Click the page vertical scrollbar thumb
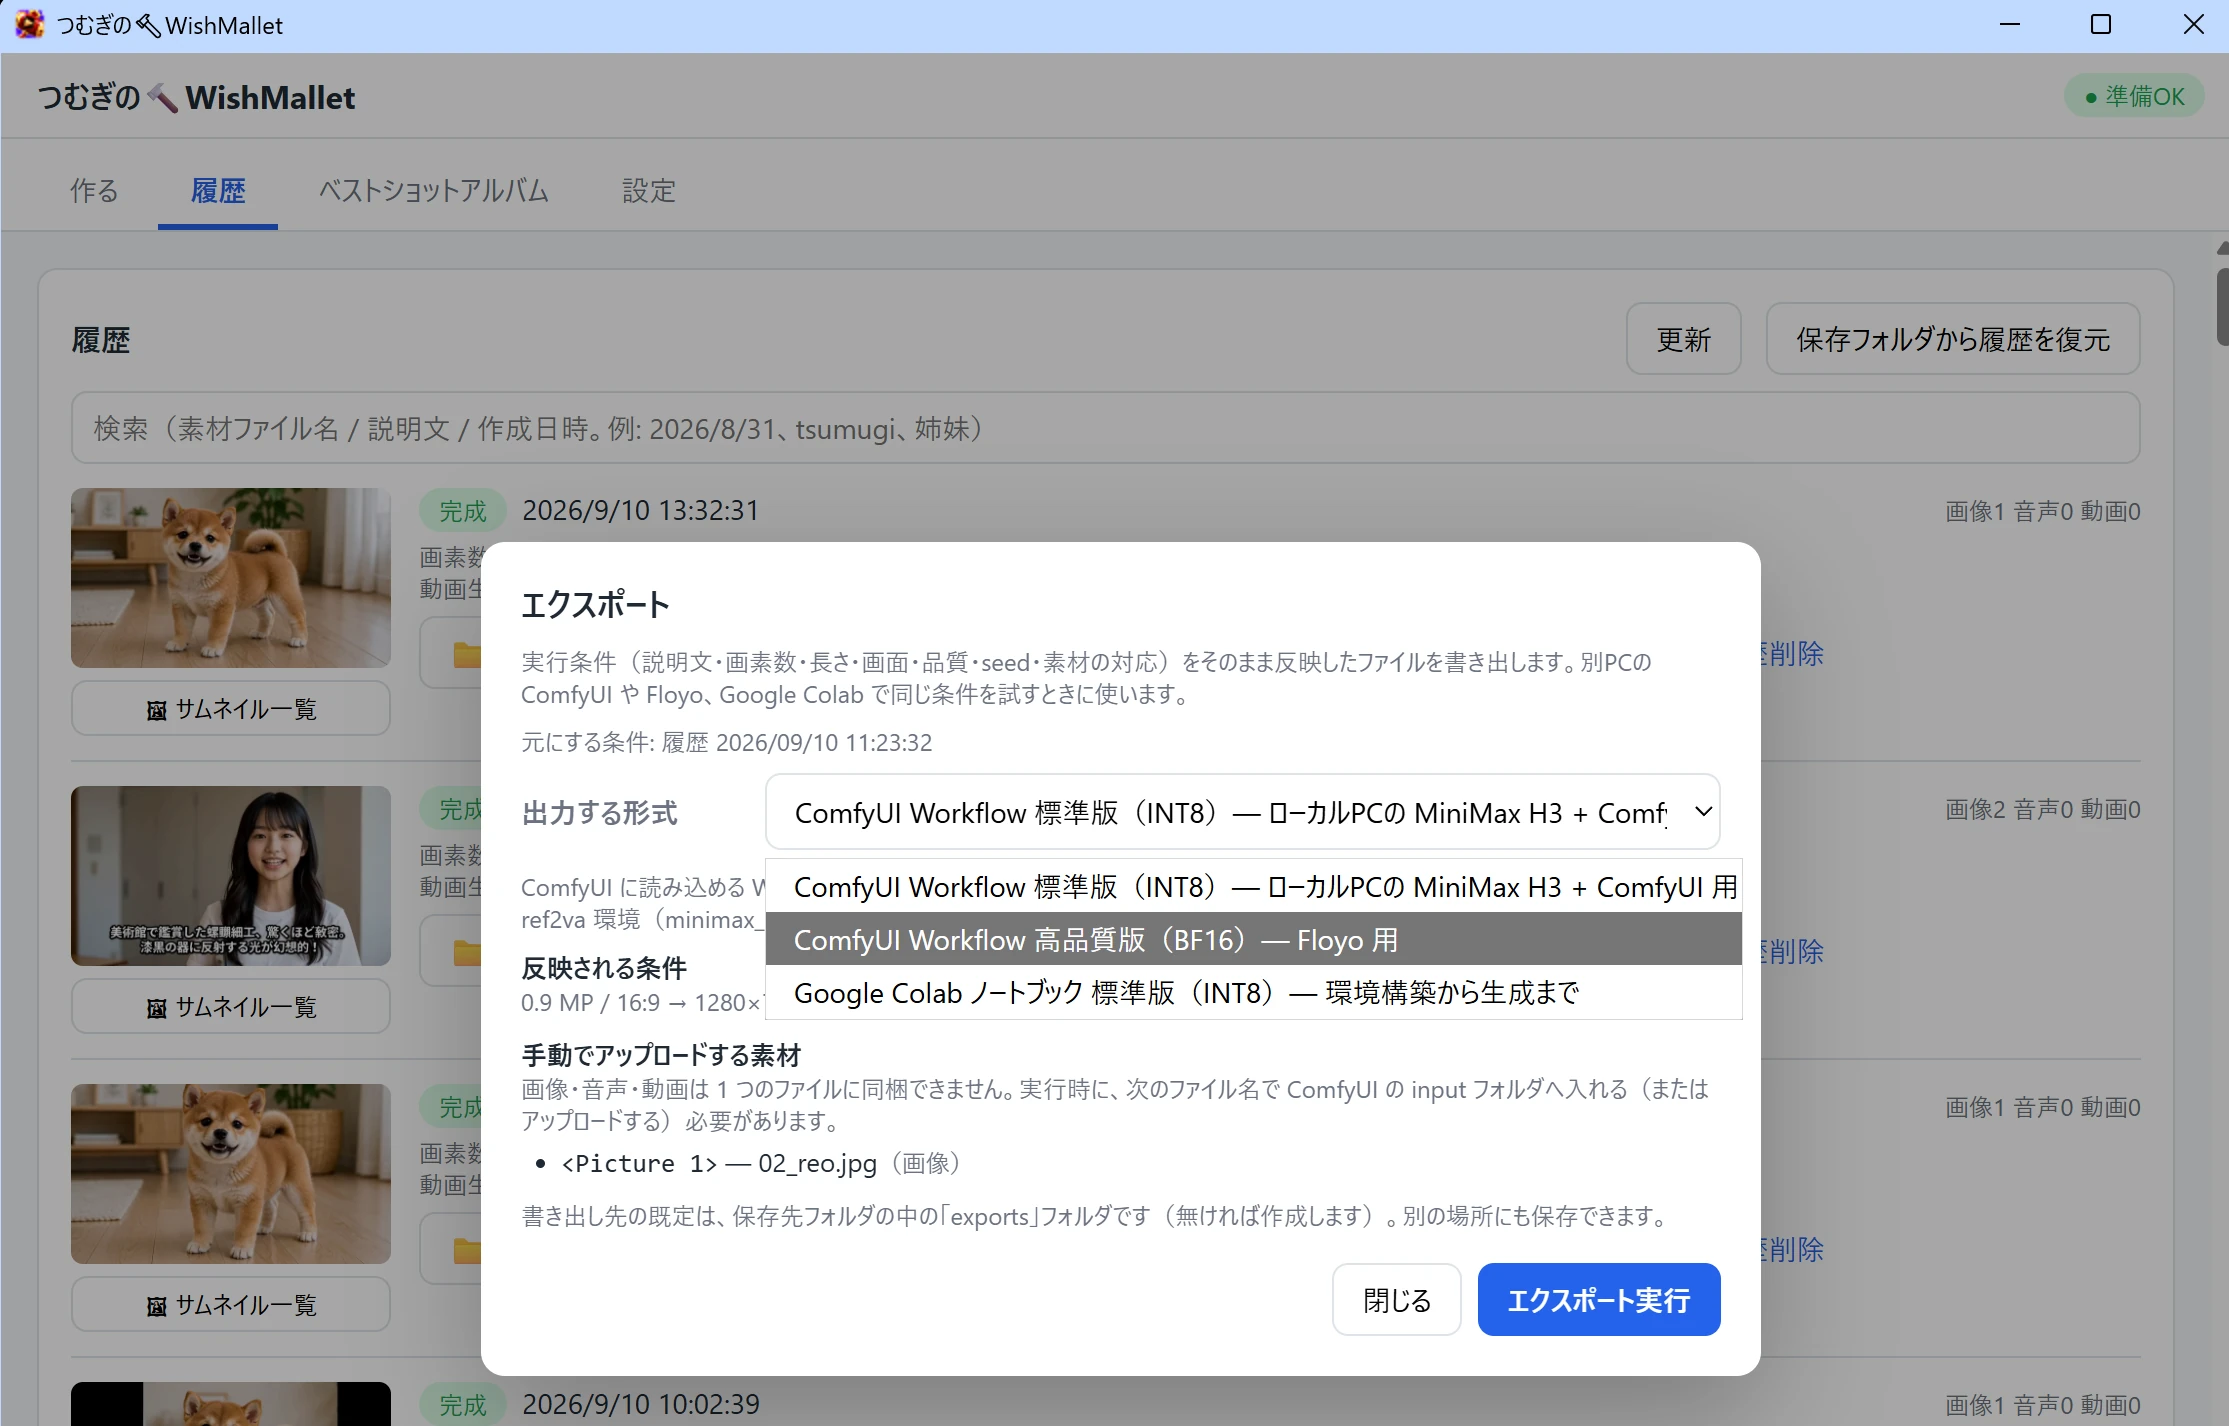The image size is (2229, 1426). (2222, 307)
